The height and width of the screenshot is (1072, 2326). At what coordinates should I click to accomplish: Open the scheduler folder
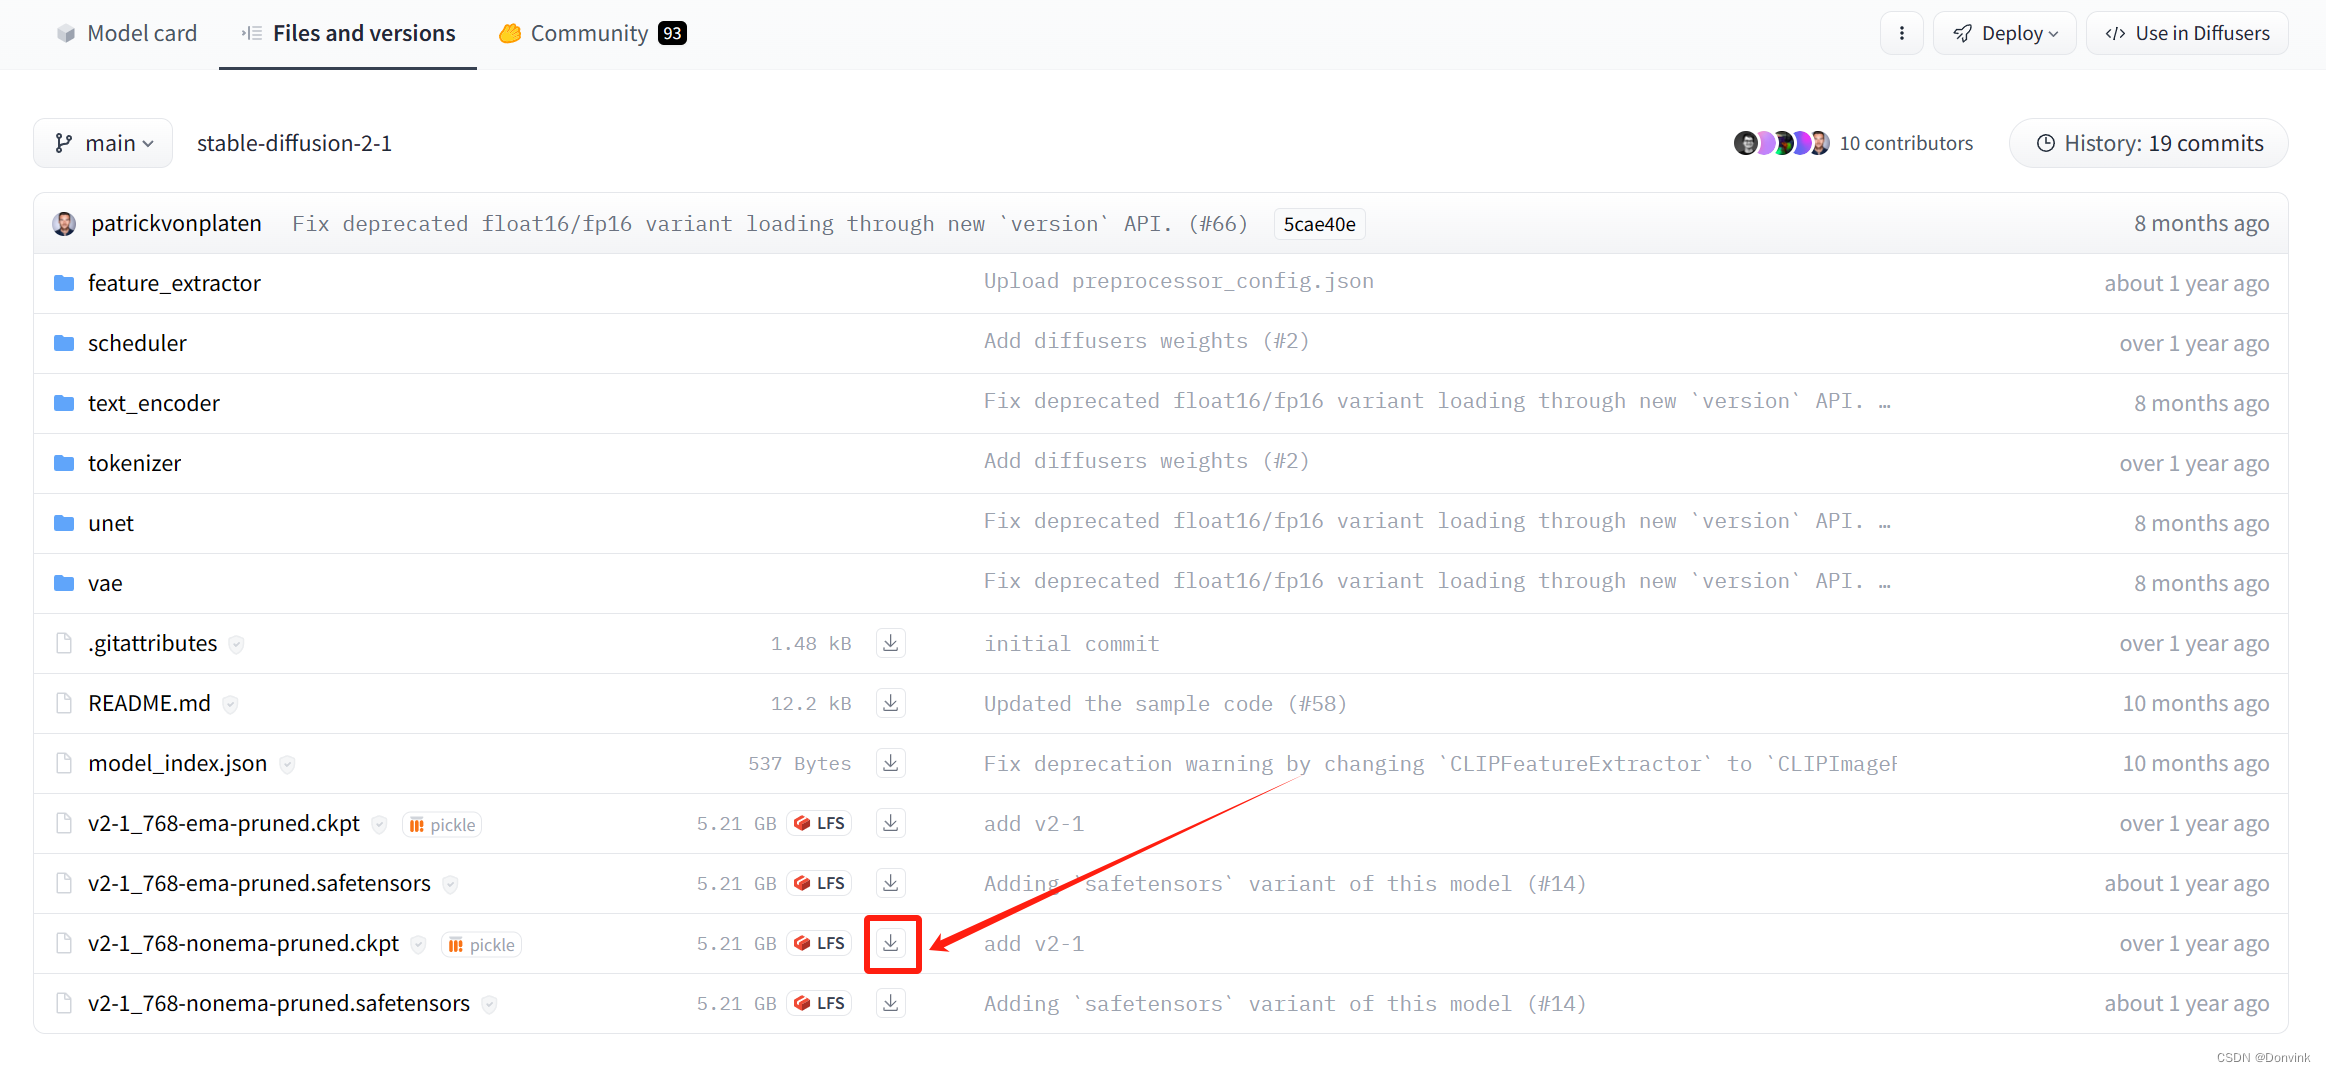point(137,343)
